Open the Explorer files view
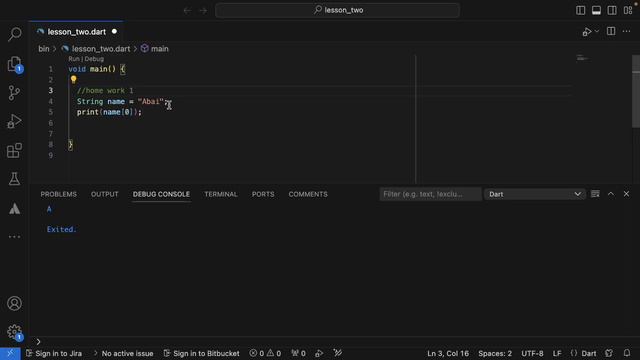This screenshot has height=360, width=640. tap(14, 64)
